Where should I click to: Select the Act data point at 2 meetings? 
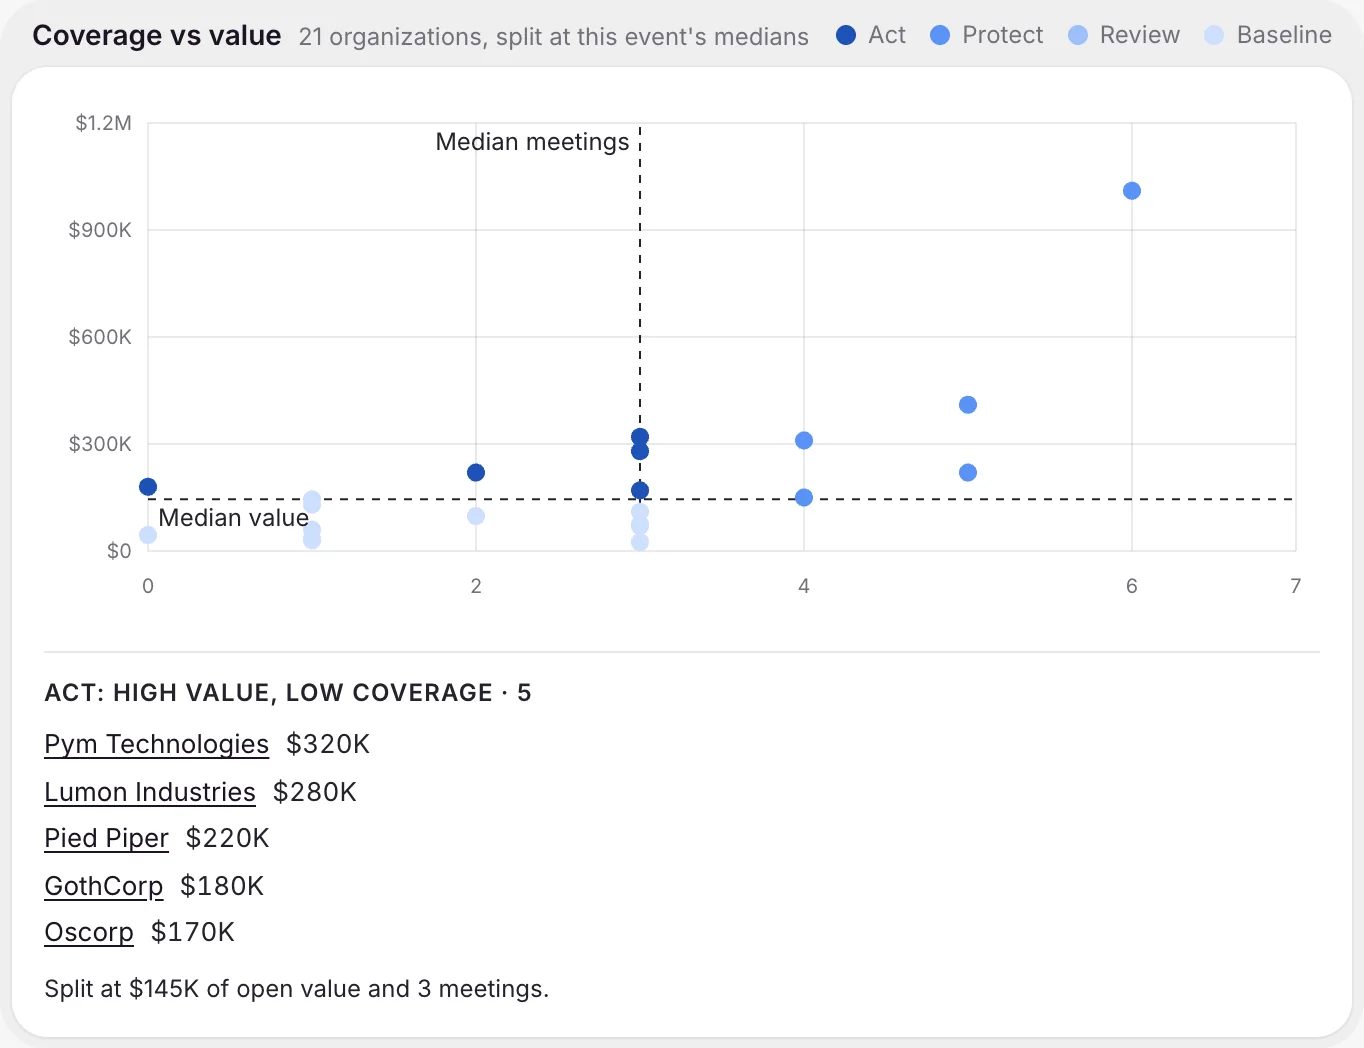coord(476,473)
